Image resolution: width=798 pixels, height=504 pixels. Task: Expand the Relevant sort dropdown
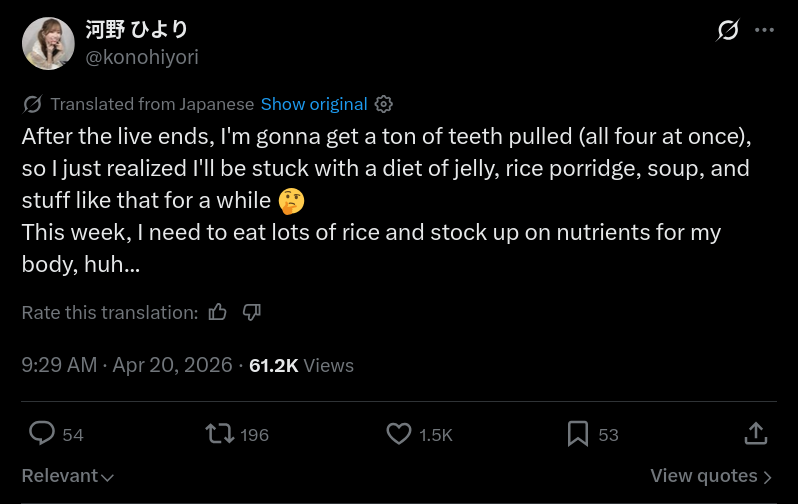[x=68, y=476]
